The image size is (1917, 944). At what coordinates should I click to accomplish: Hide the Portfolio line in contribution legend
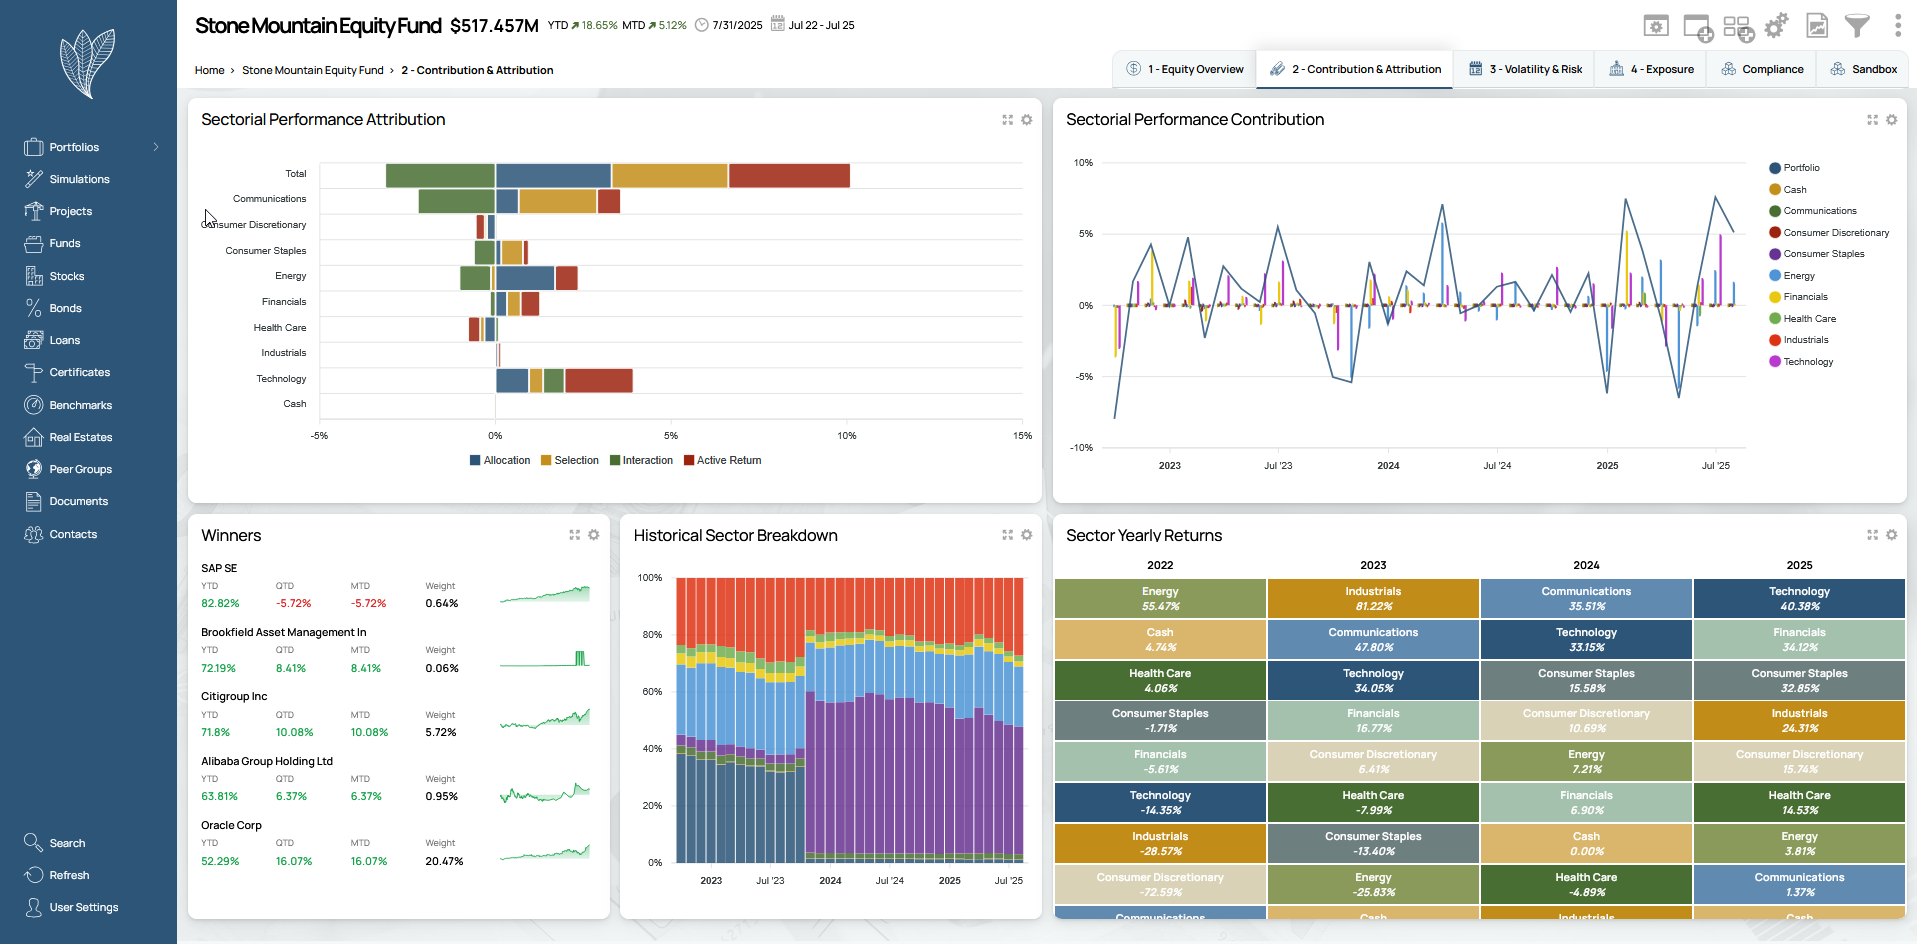1800,168
